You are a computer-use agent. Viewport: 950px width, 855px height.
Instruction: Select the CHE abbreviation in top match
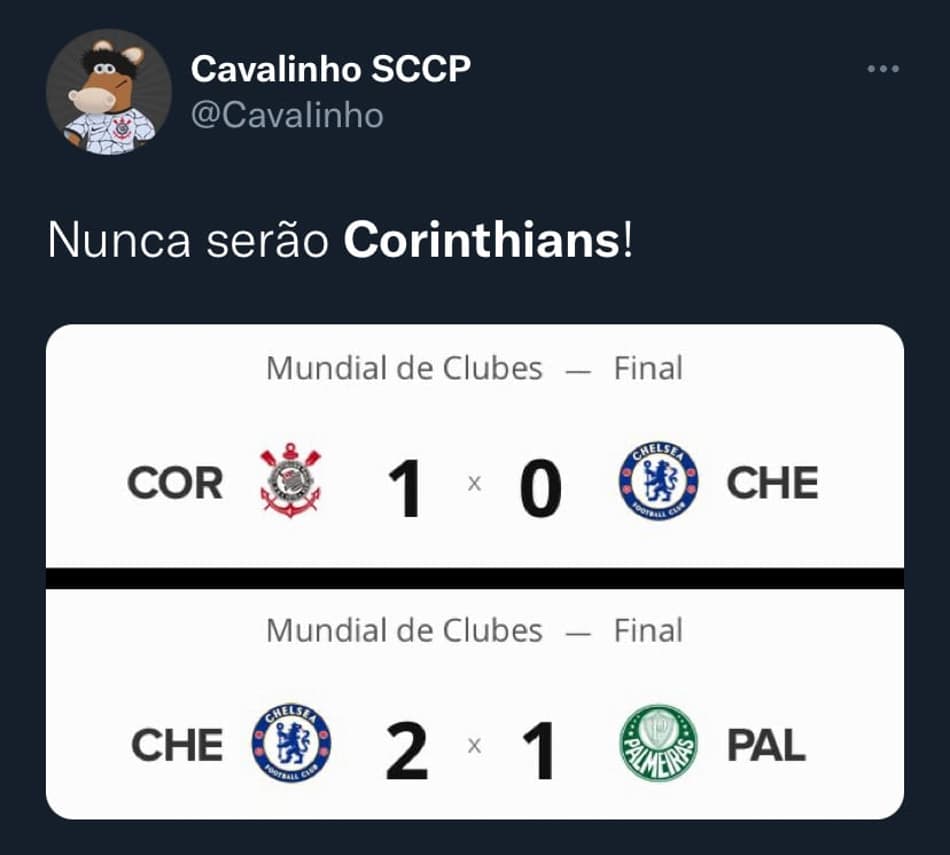click(x=772, y=483)
